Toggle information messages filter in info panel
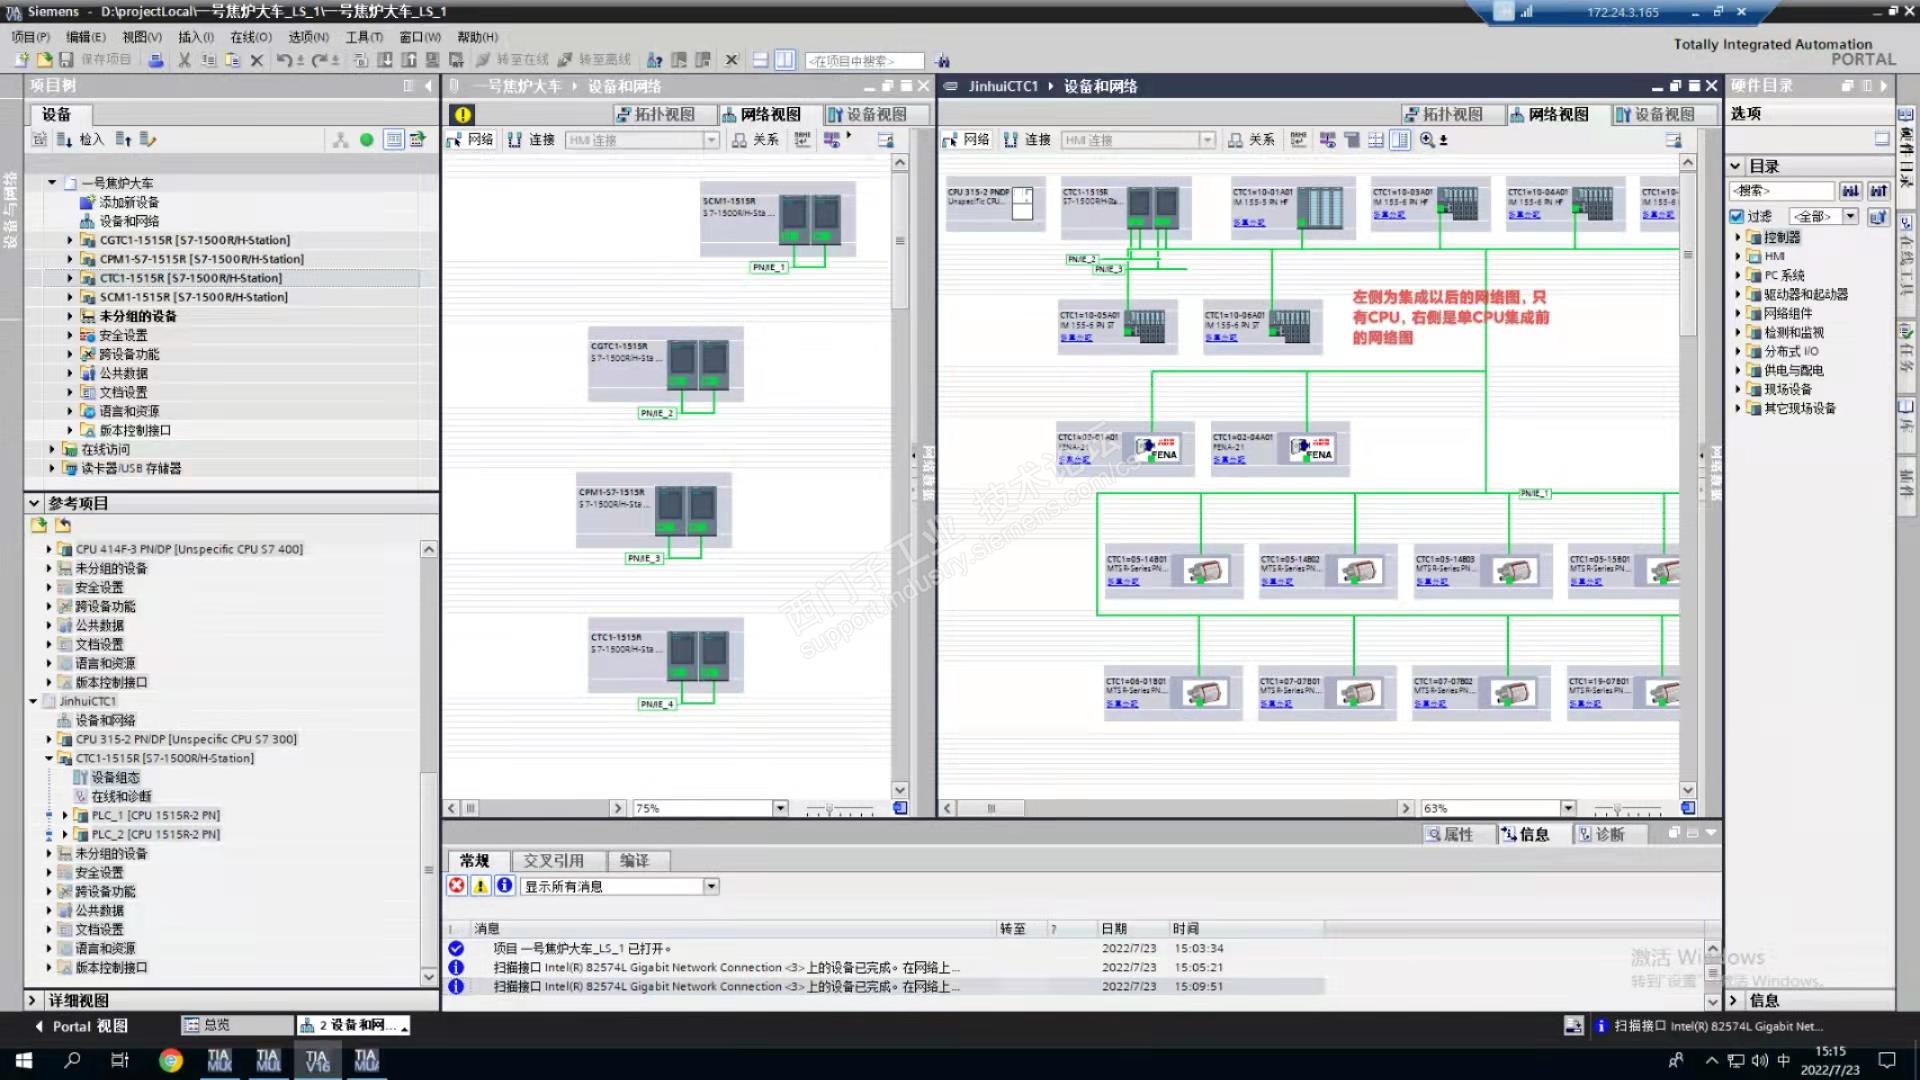The height and width of the screenshot is (1080, 1920). click(505, 886)
